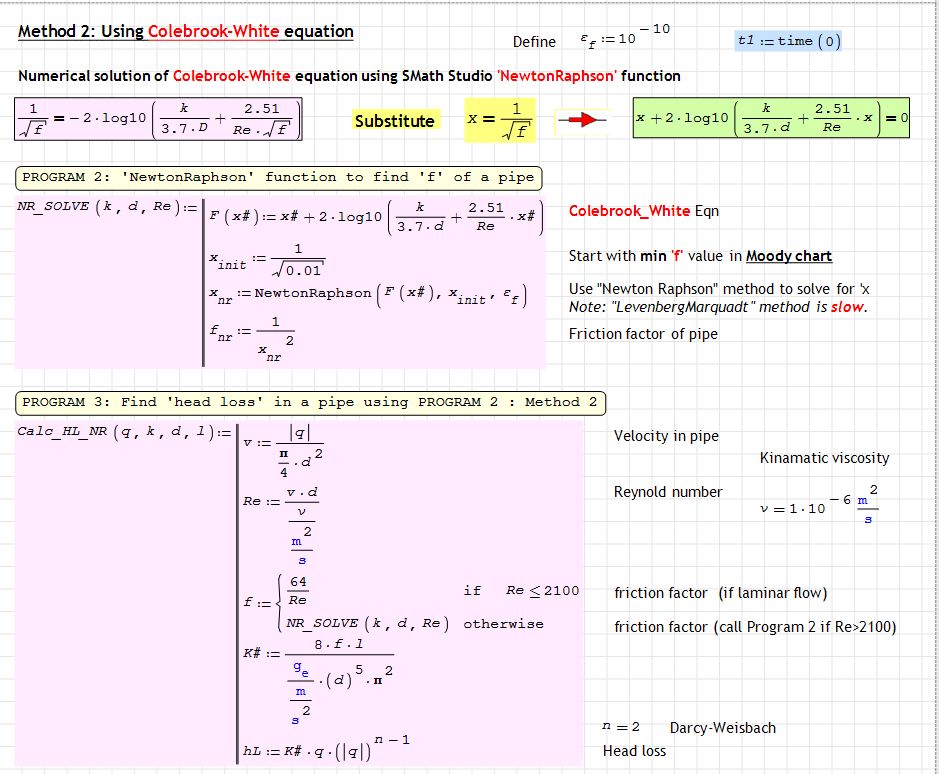
Task: Click the x_init assignment line
Action: (267, 260)
